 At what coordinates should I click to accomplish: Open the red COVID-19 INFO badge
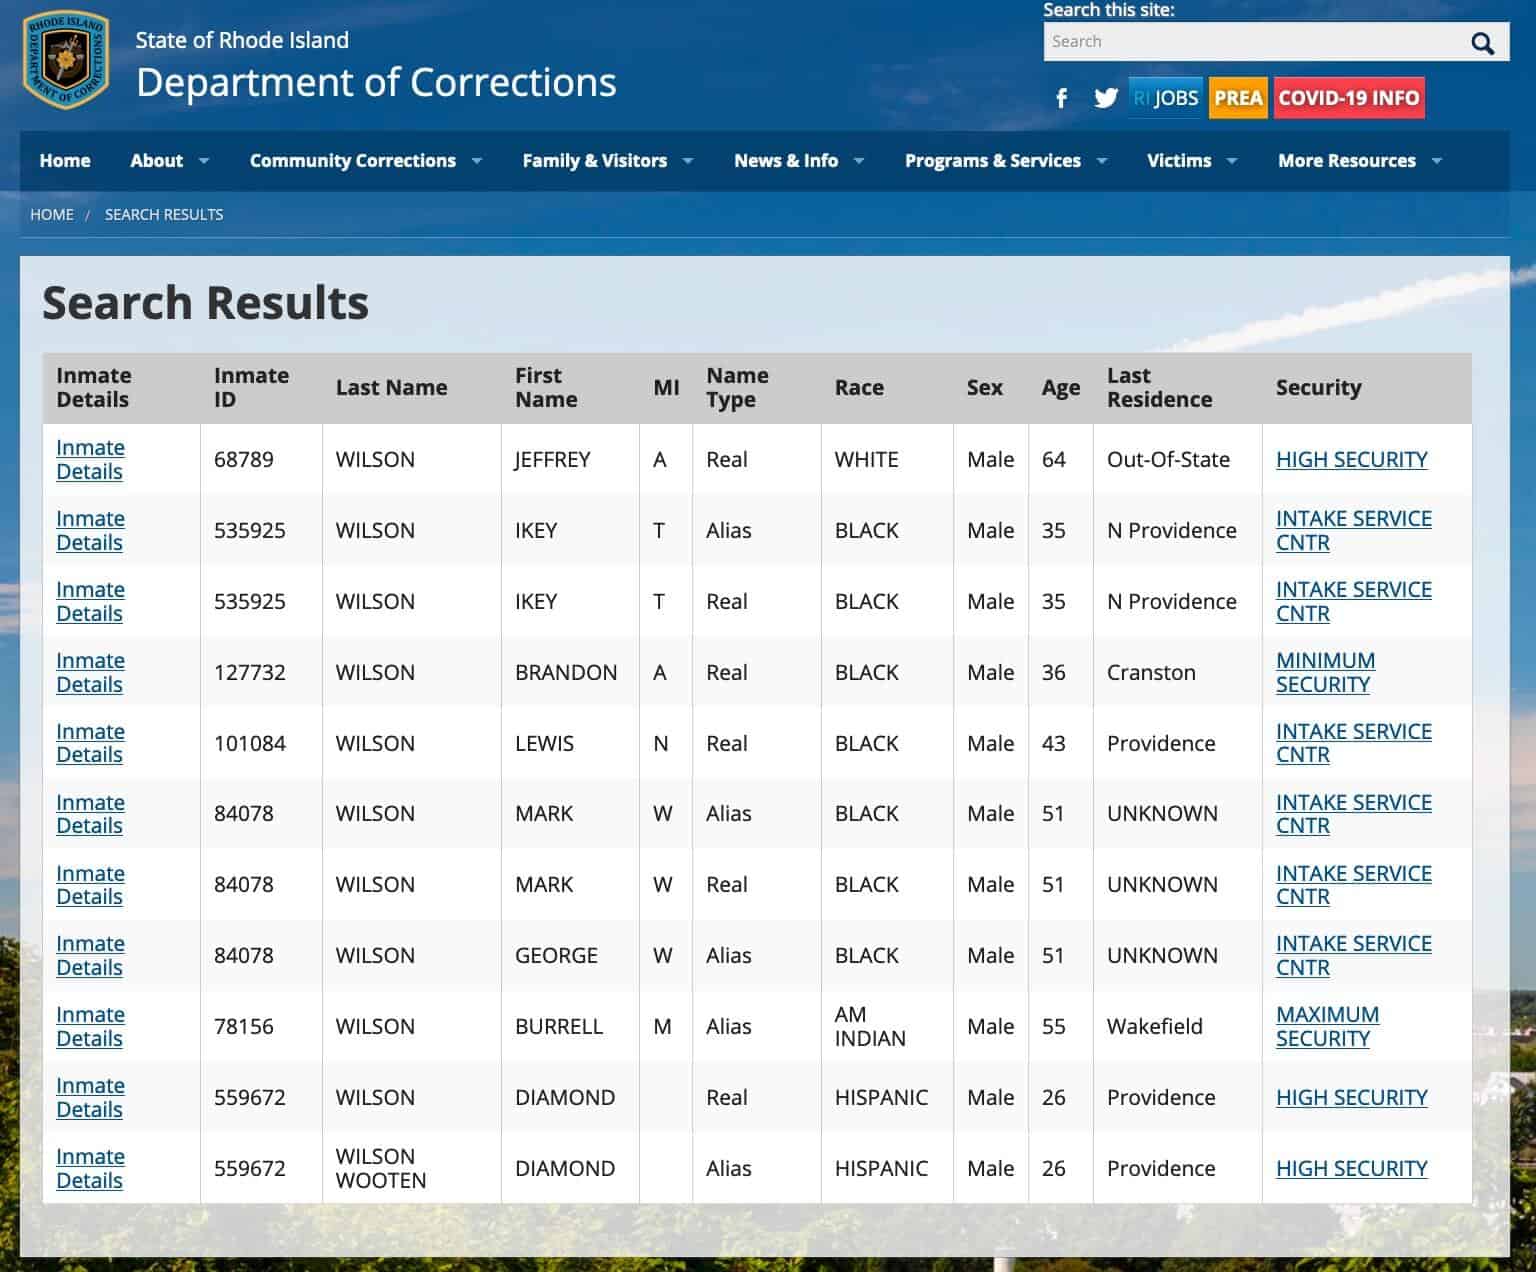[x=1348, y=98]
